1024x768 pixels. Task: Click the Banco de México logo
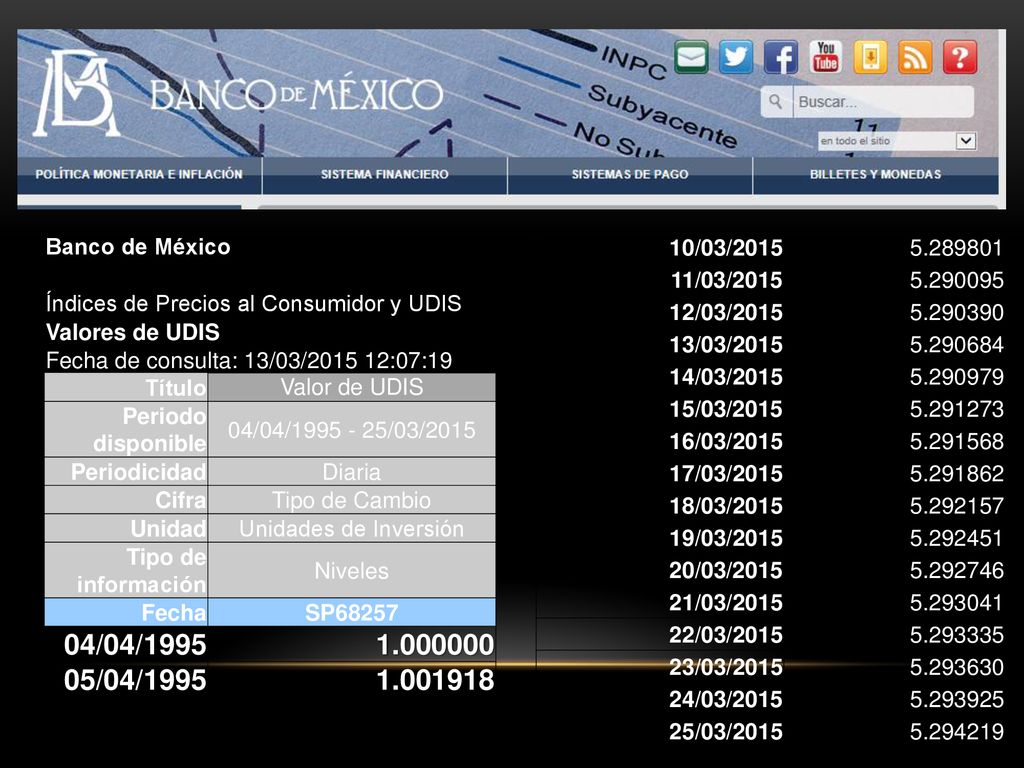[239, 93]
